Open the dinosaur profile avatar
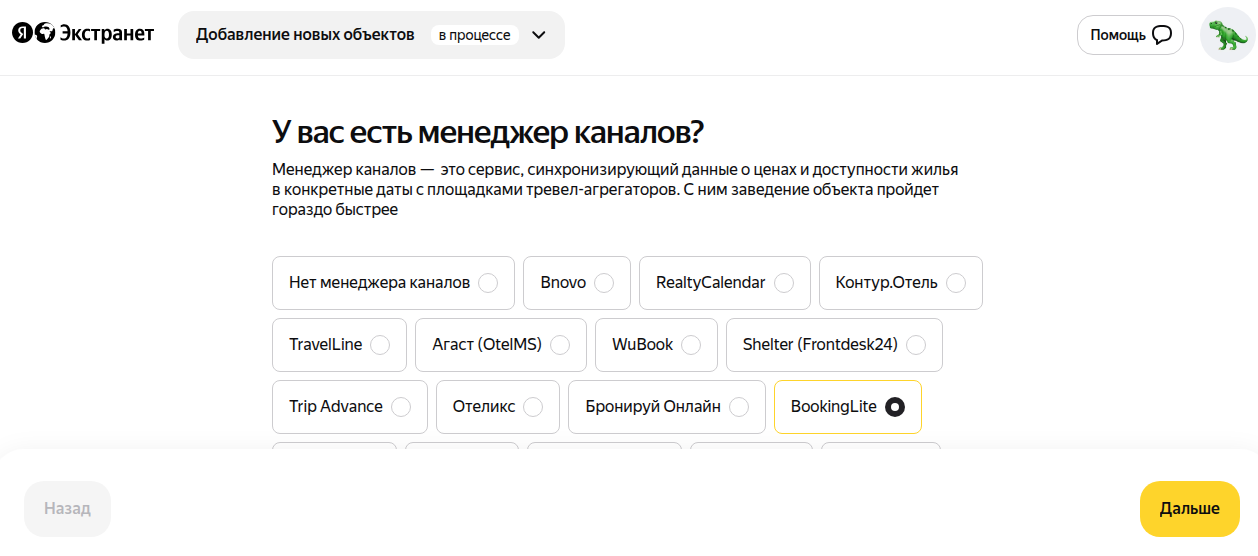This screenshot has width=1258, height=556. 1227,35
